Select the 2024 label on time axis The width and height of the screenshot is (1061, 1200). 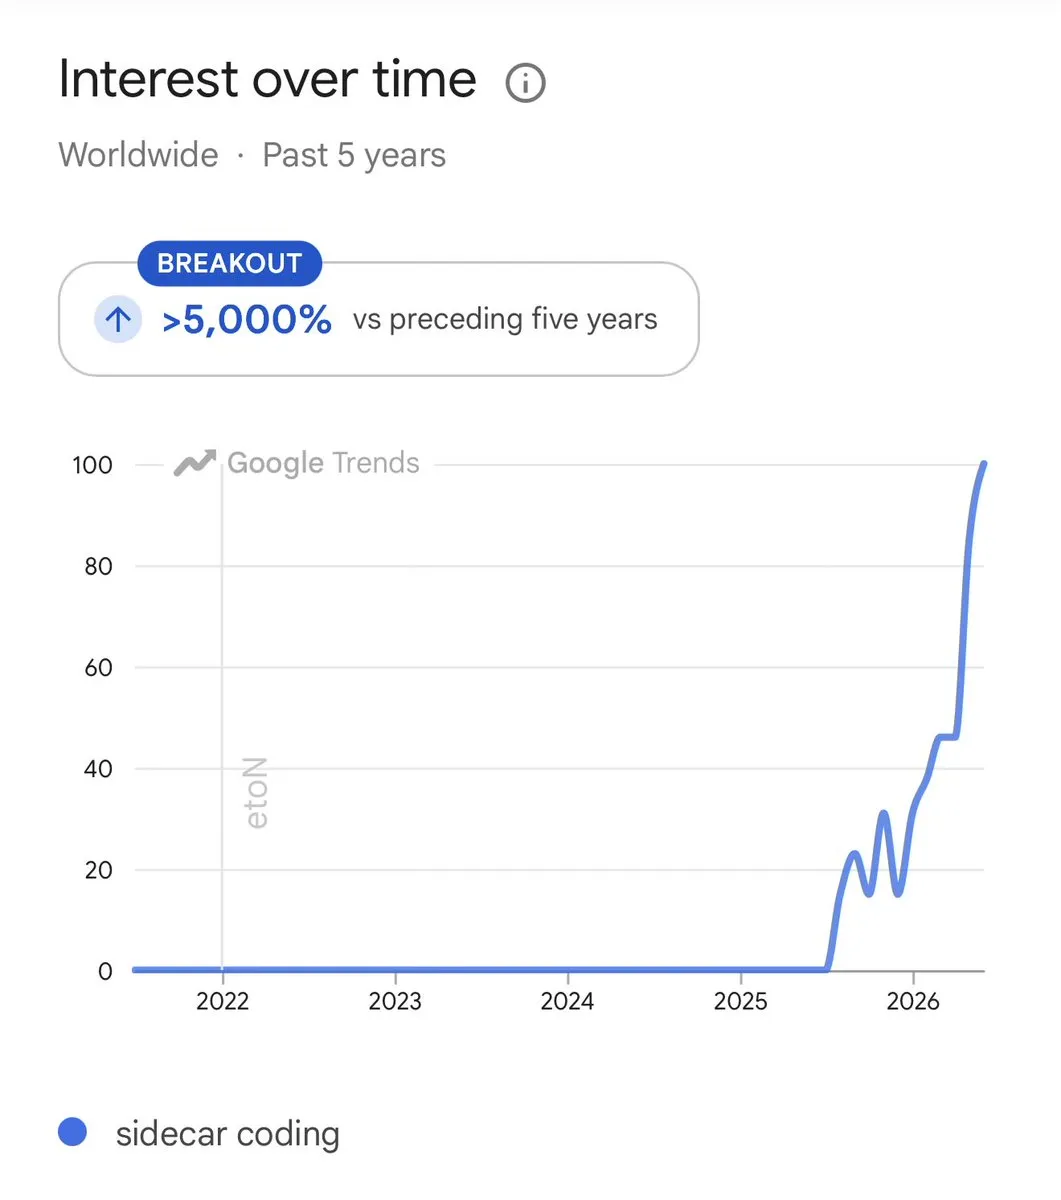[567, 1001]
